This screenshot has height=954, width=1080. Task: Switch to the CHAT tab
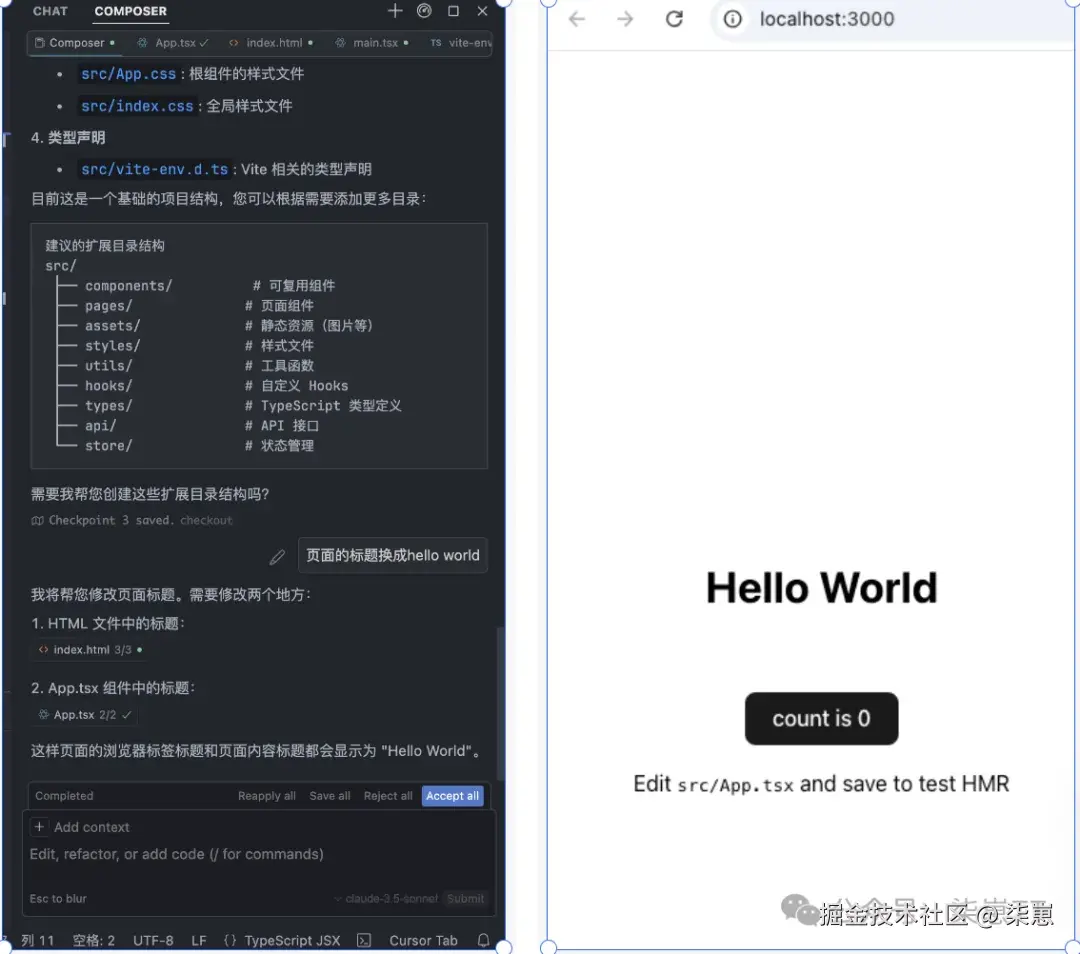(x=50, y=11)
